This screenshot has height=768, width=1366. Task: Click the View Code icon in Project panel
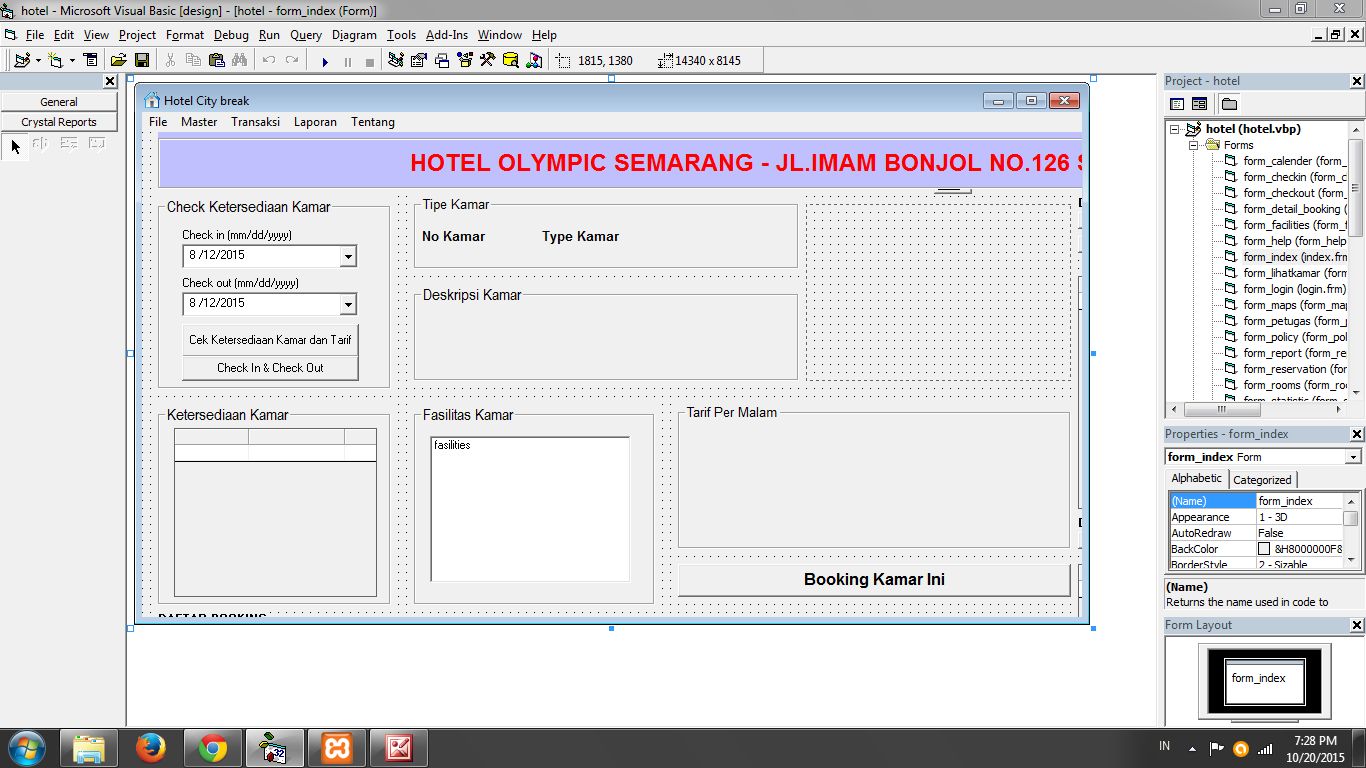tap(1177, 103)
